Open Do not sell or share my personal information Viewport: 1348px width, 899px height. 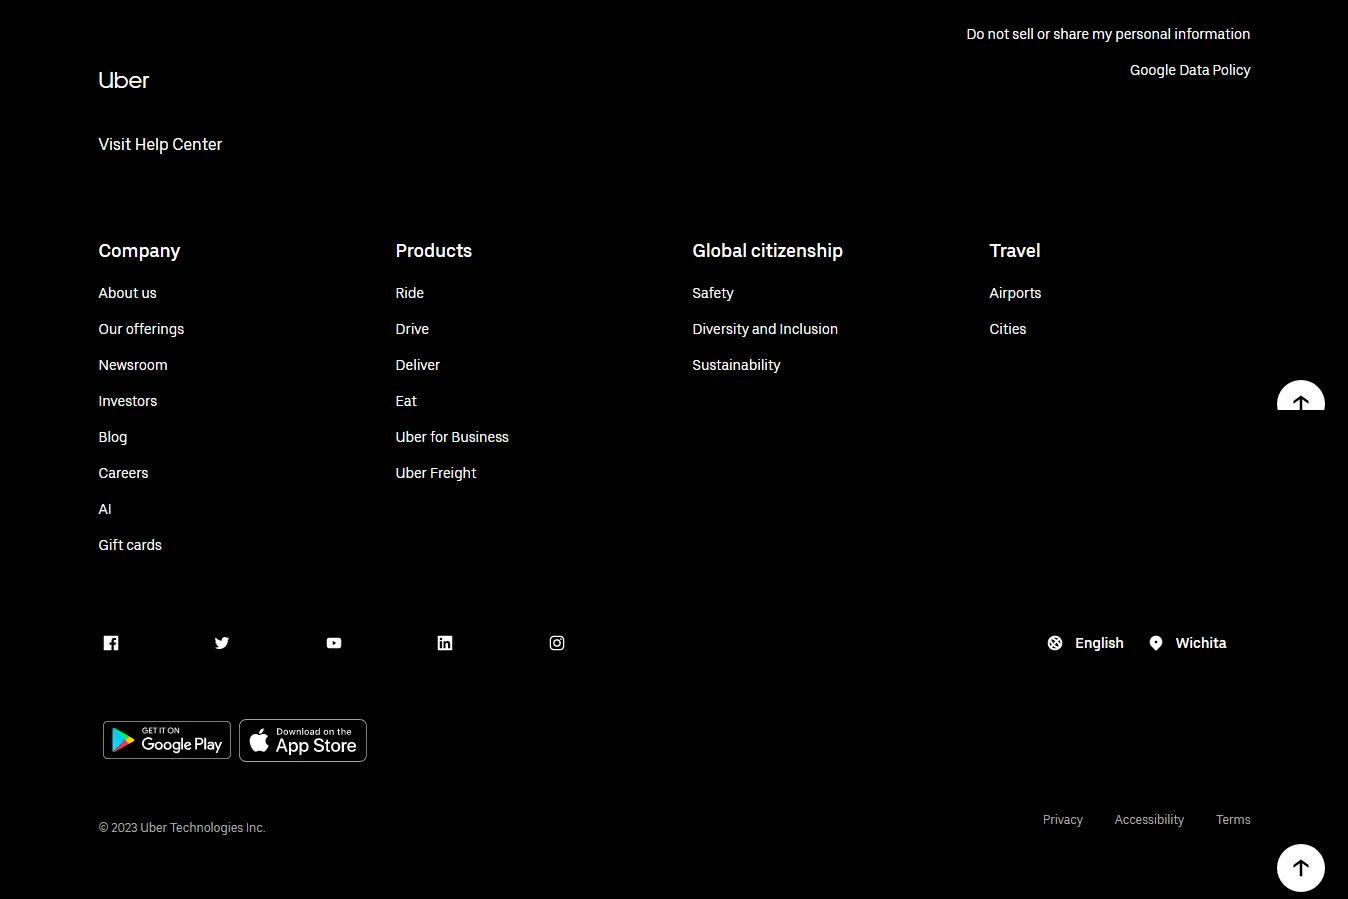(x=1108, y=34)
